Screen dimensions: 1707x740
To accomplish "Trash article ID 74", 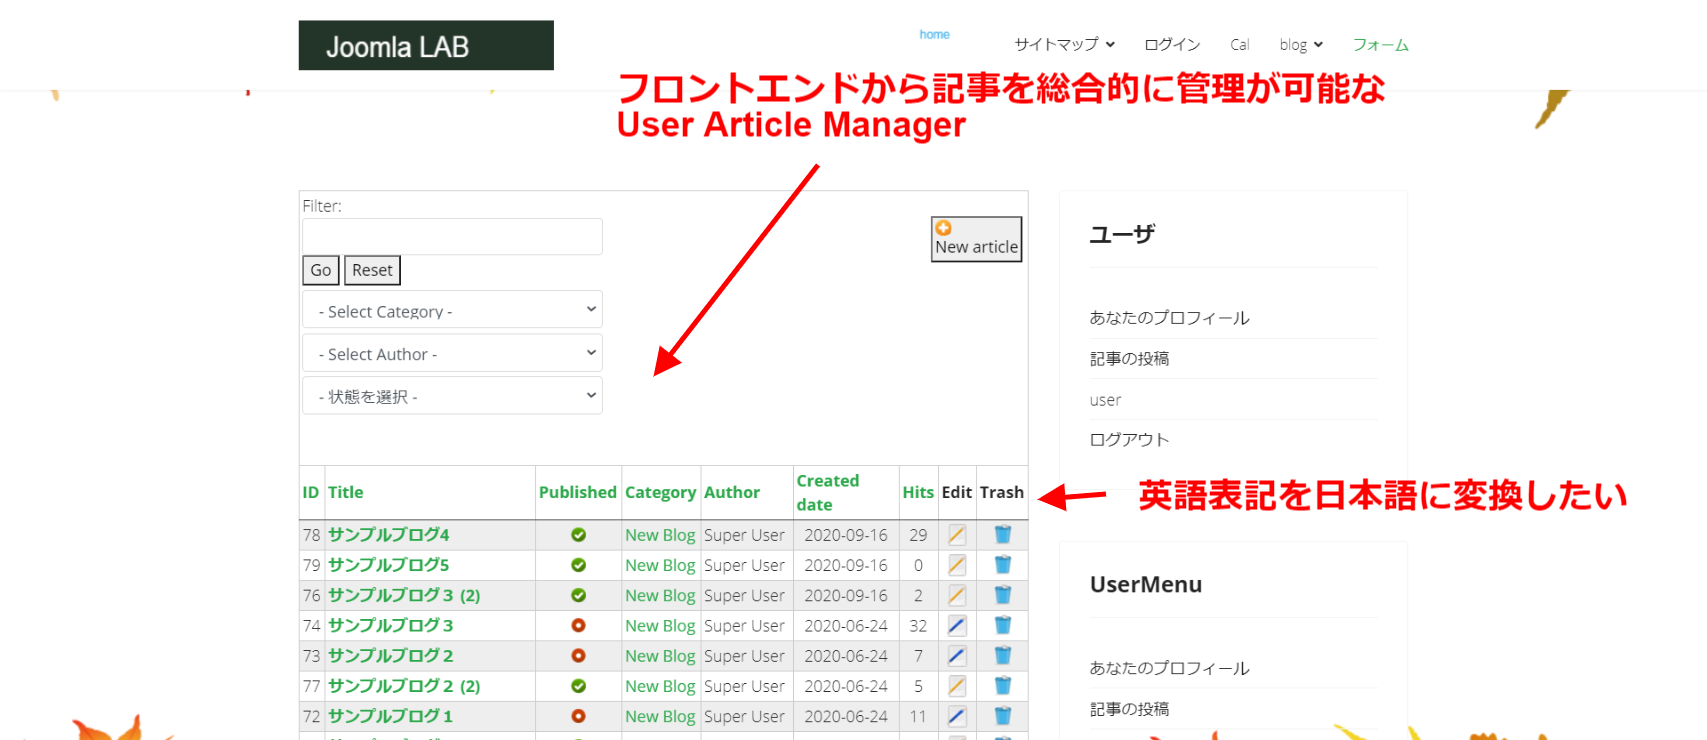I will [1003, 626].
